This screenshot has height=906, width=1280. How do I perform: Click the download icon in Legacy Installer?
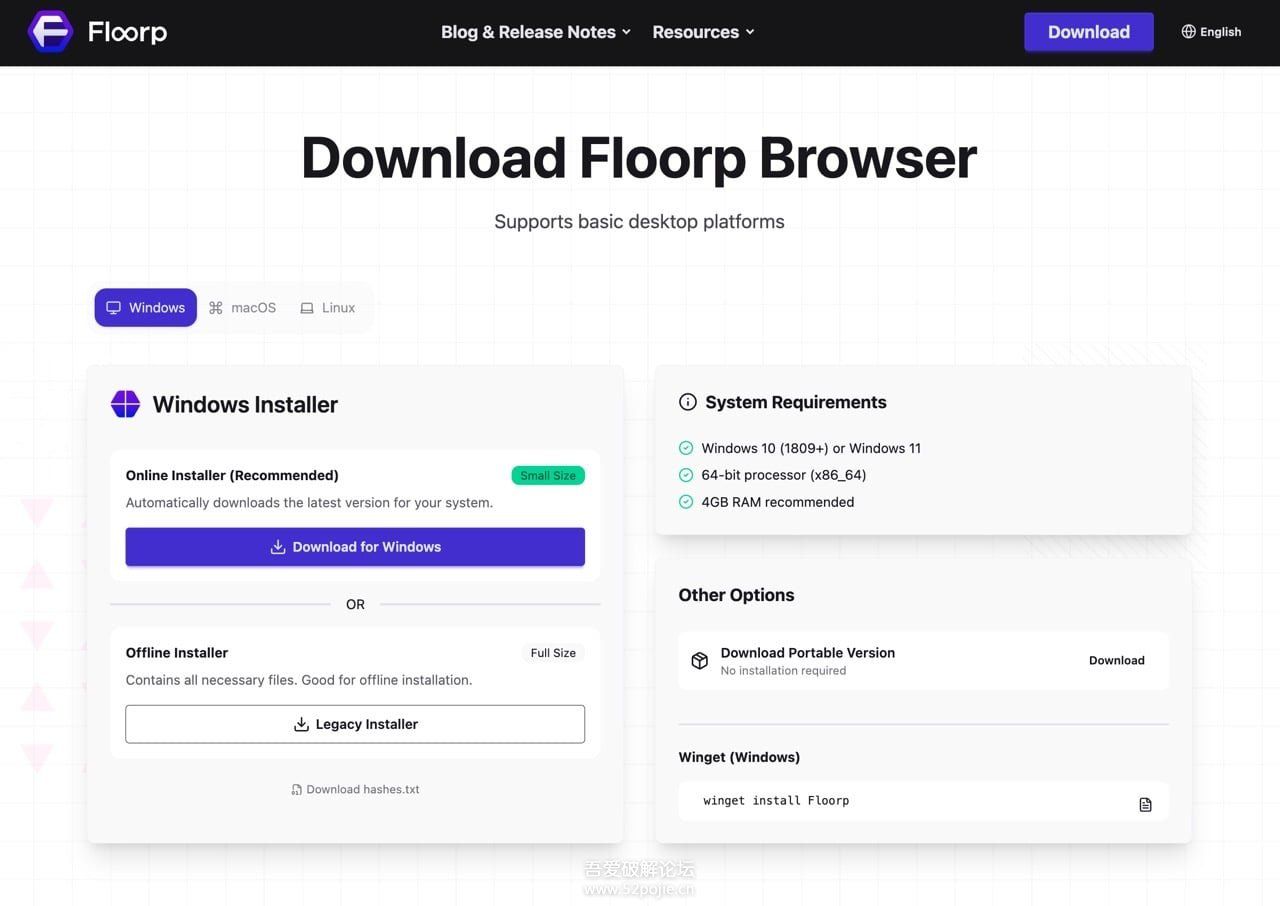(x=301, y=724)
